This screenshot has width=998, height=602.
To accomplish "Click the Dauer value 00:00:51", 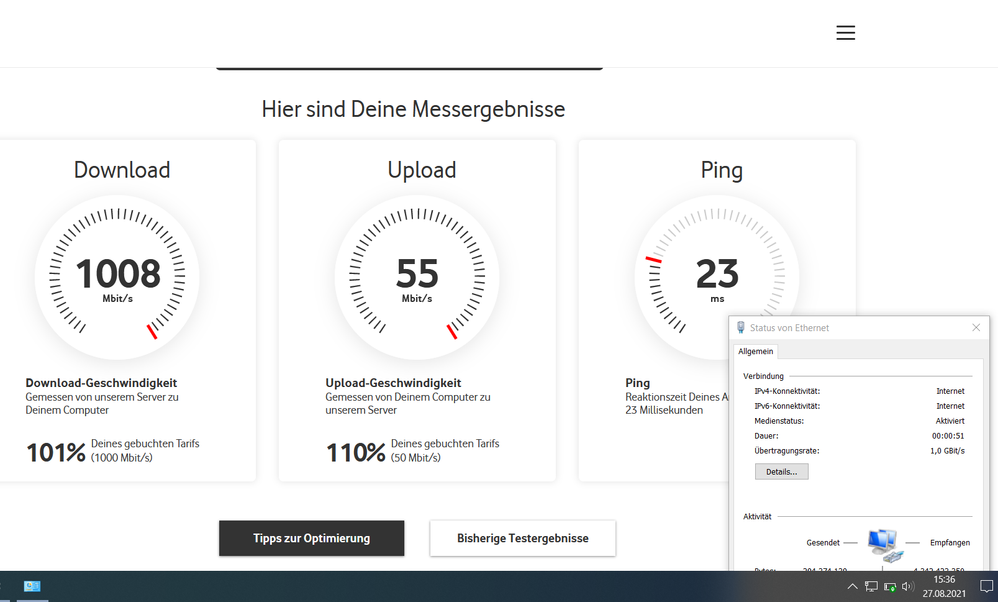I will (x=948, y=436).
